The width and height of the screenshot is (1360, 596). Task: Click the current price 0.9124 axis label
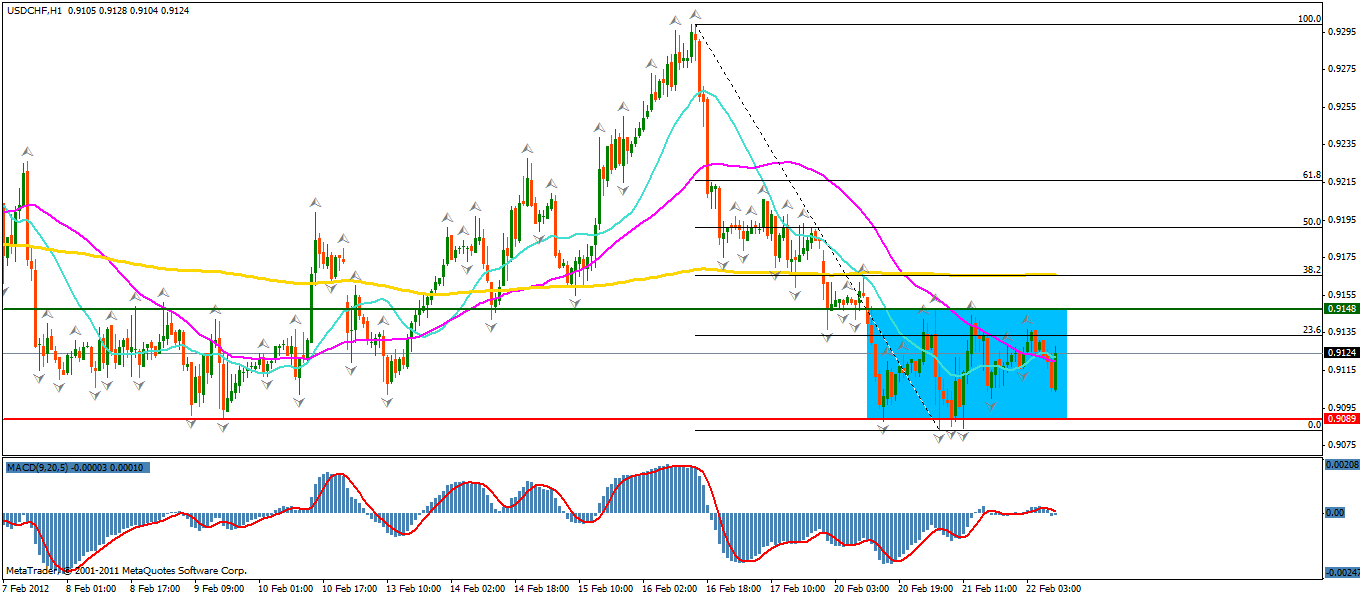pos(1340,353)
